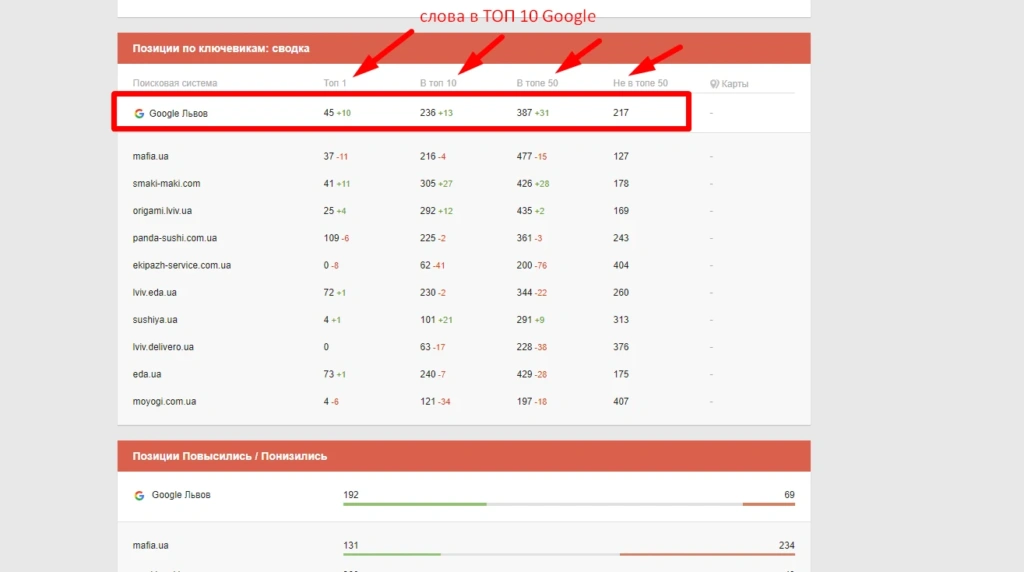Click the origami.lviv.ua top 50 value 435
Image resolution: width=1024 pixels, height=572 pixels.
click(x=524, y=211)
